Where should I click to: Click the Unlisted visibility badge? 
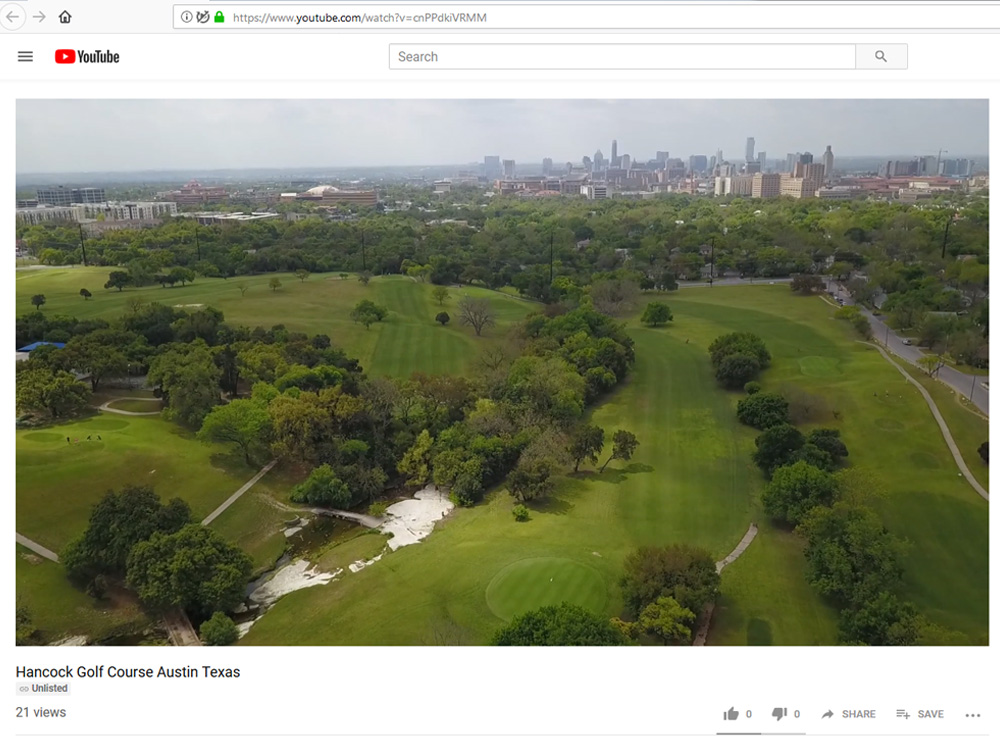[x=43, y=689]
